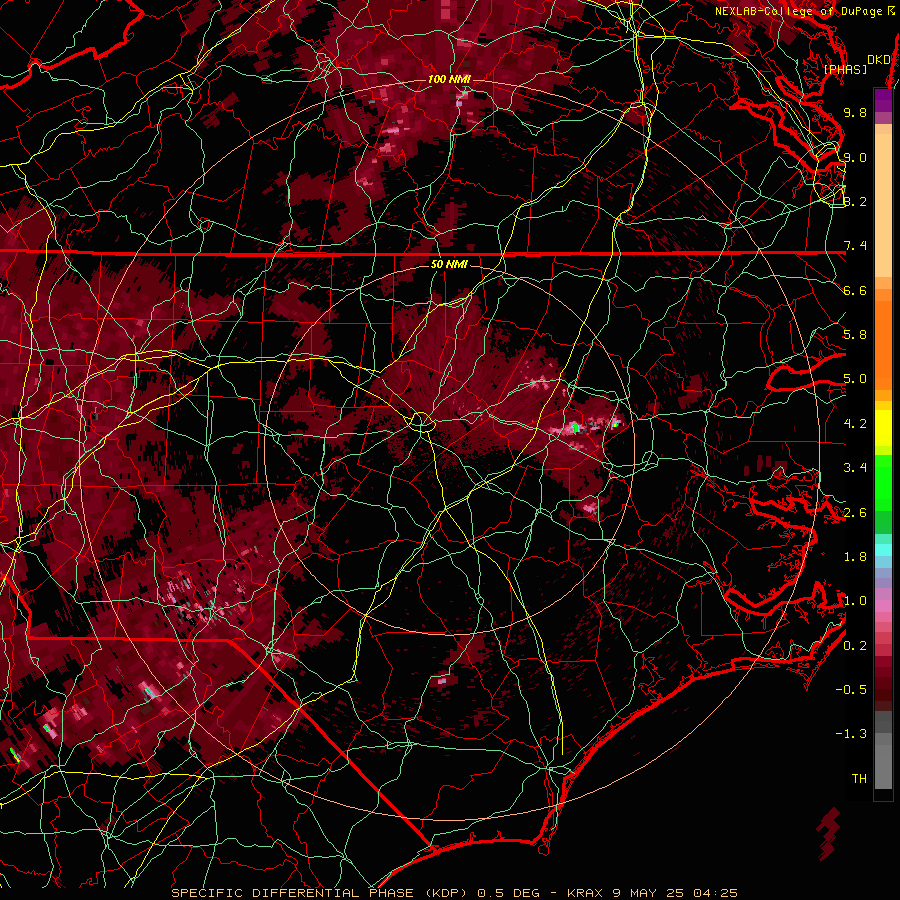Click the 4.2 scale value

[x=855, y=424]
